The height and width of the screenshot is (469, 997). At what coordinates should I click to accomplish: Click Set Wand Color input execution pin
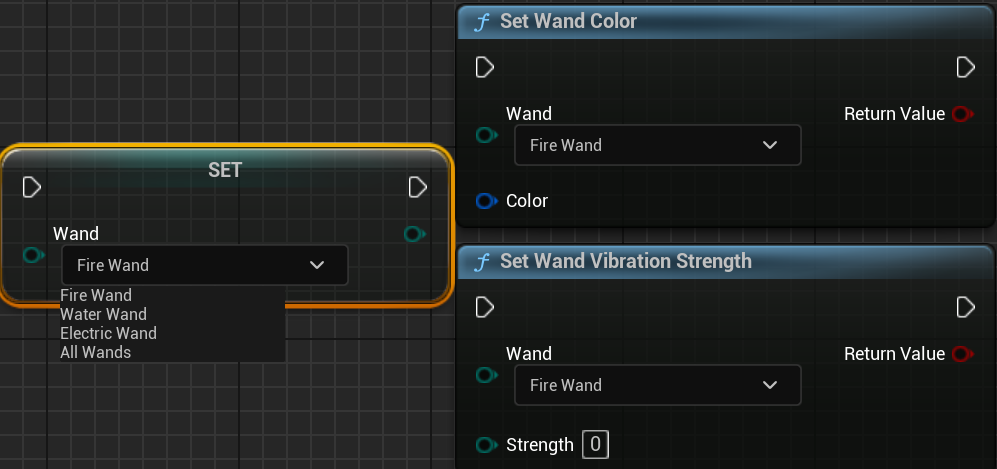485,67
